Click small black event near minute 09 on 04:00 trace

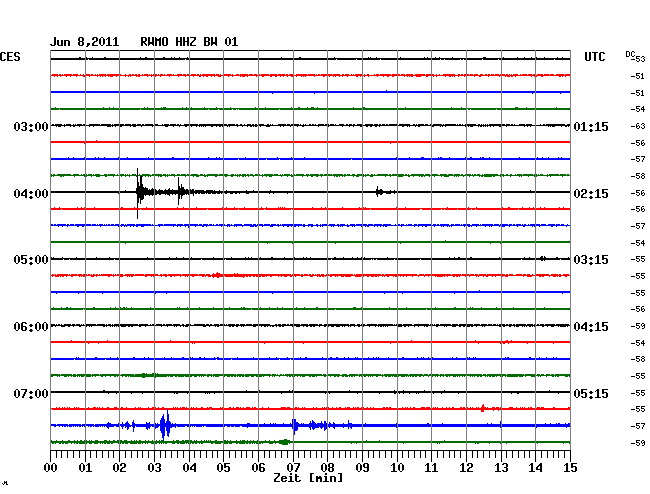(381, 192)
